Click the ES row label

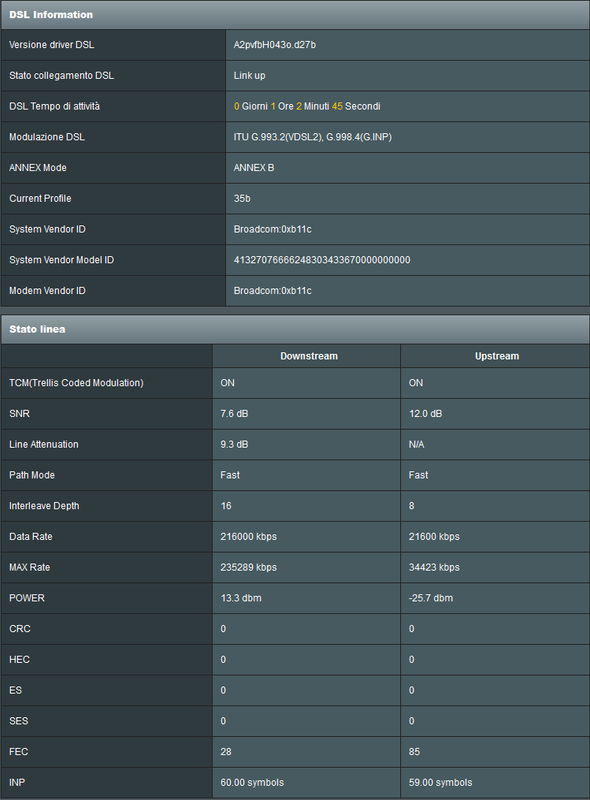pos(16,690)
